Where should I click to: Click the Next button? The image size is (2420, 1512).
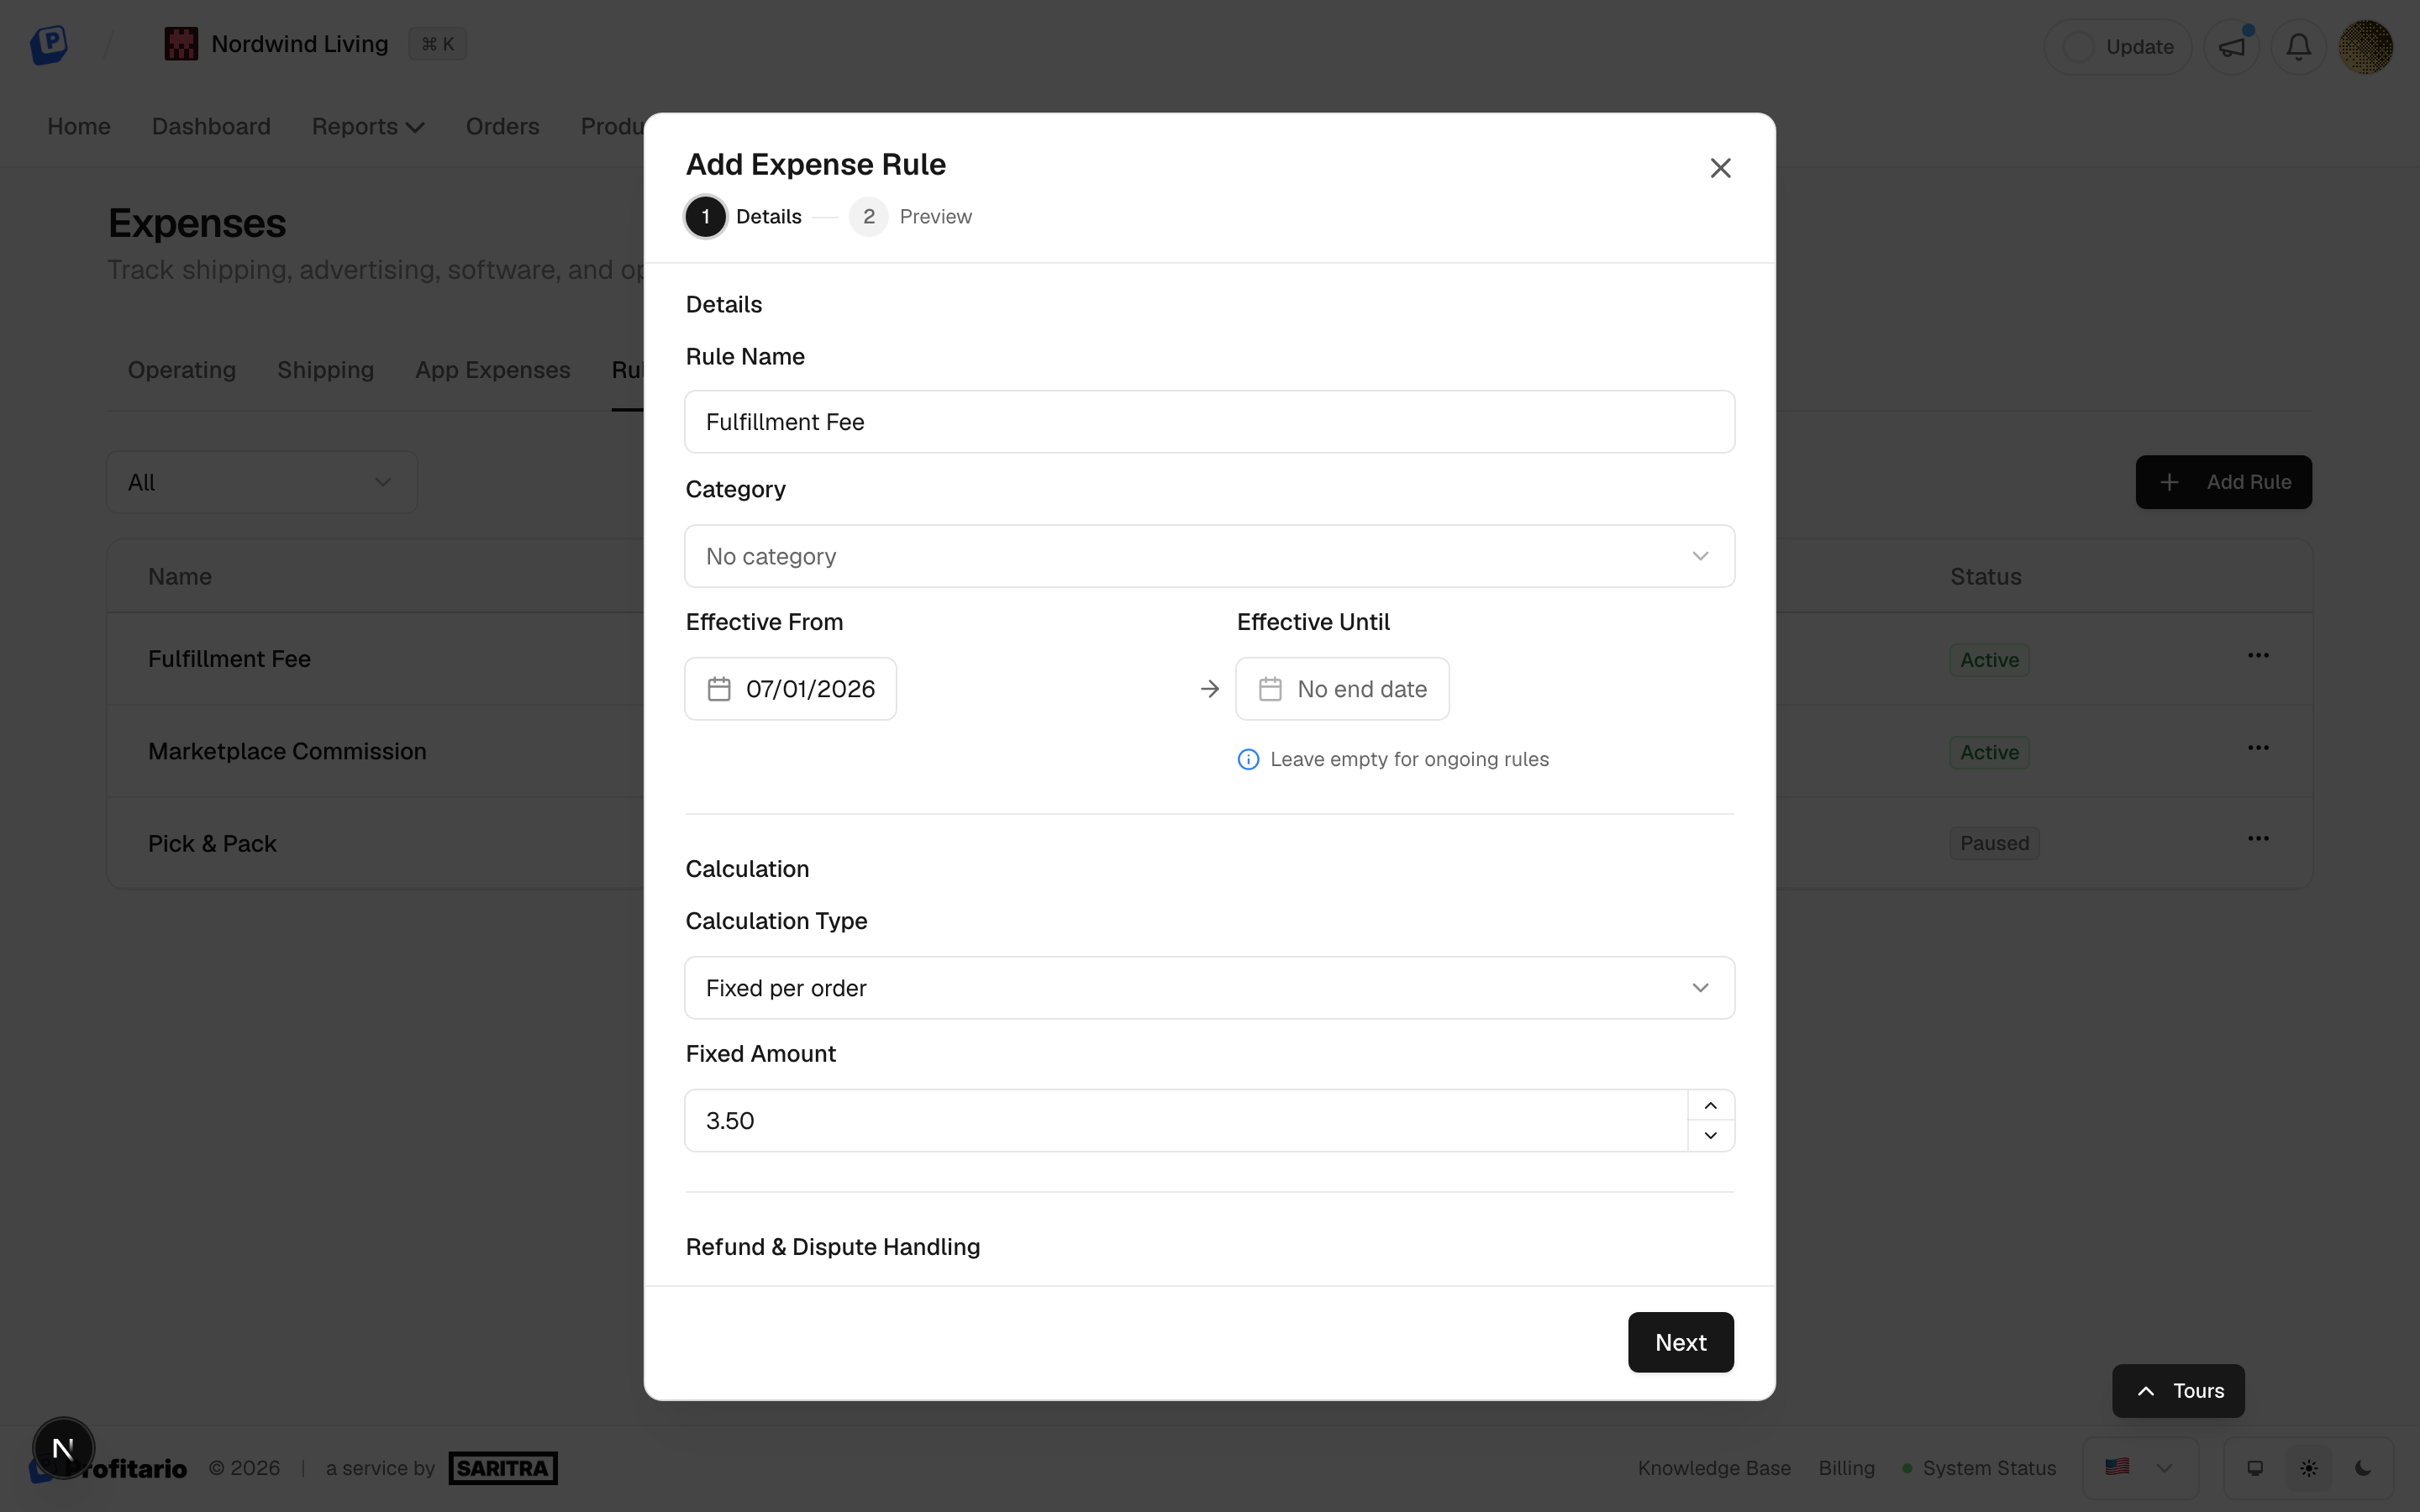coord(1680,1342)
